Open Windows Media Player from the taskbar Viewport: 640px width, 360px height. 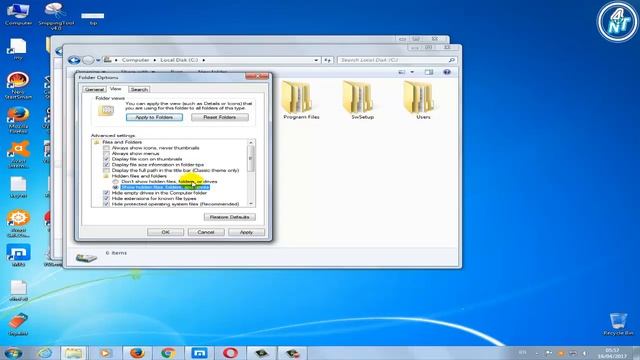pyautogui.click(x=105, y=353)
